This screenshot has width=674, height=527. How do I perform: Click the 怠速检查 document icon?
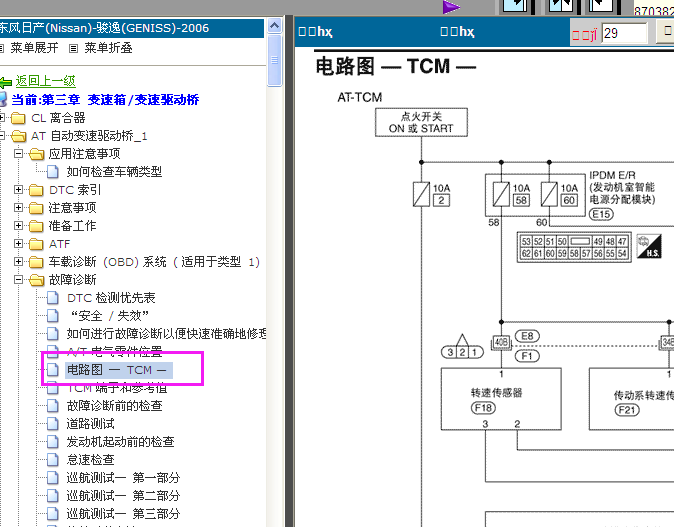(52, 460)
